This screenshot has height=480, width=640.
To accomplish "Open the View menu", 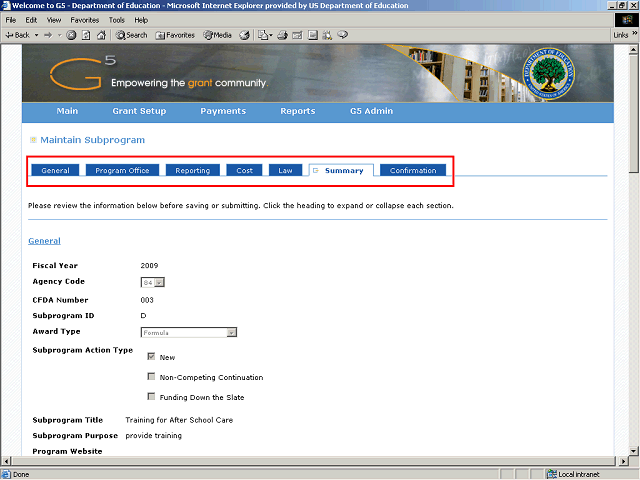I will point(53,20).
